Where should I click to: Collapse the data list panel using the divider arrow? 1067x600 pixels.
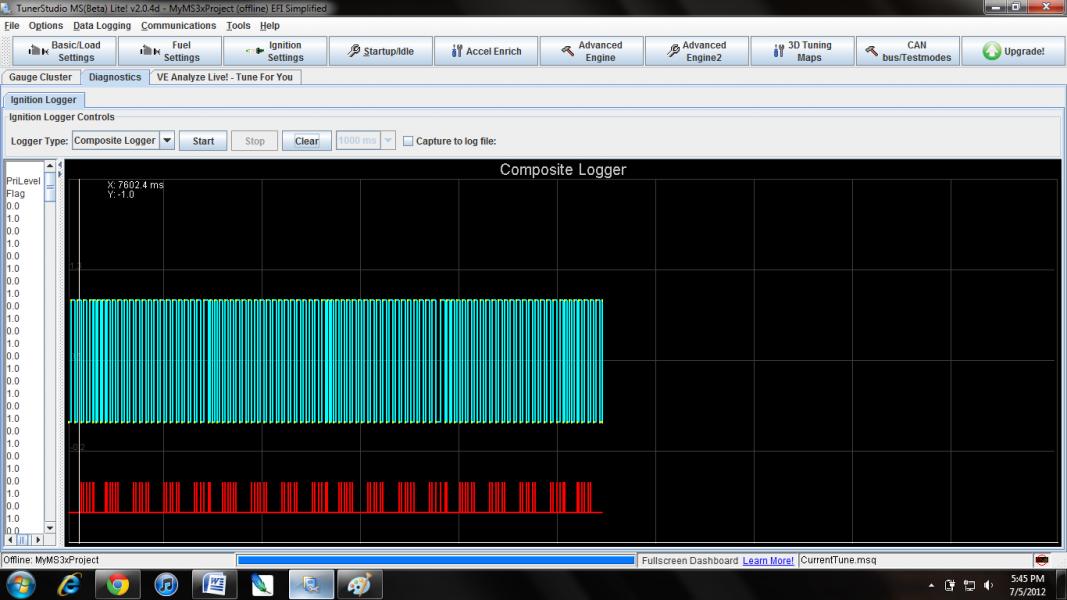[58, 165]
